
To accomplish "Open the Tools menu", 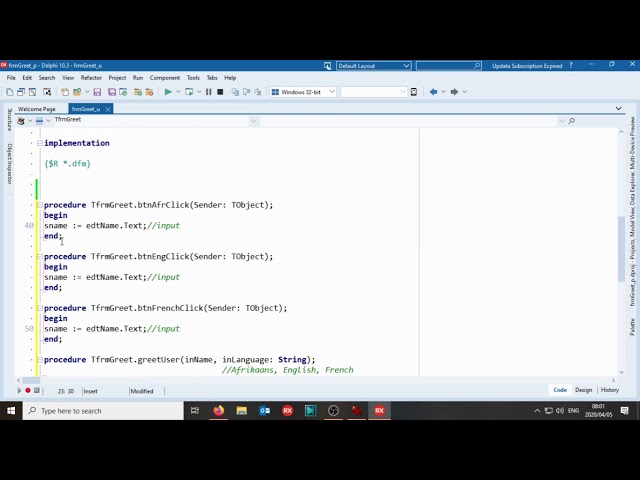I will coord(193,78).
